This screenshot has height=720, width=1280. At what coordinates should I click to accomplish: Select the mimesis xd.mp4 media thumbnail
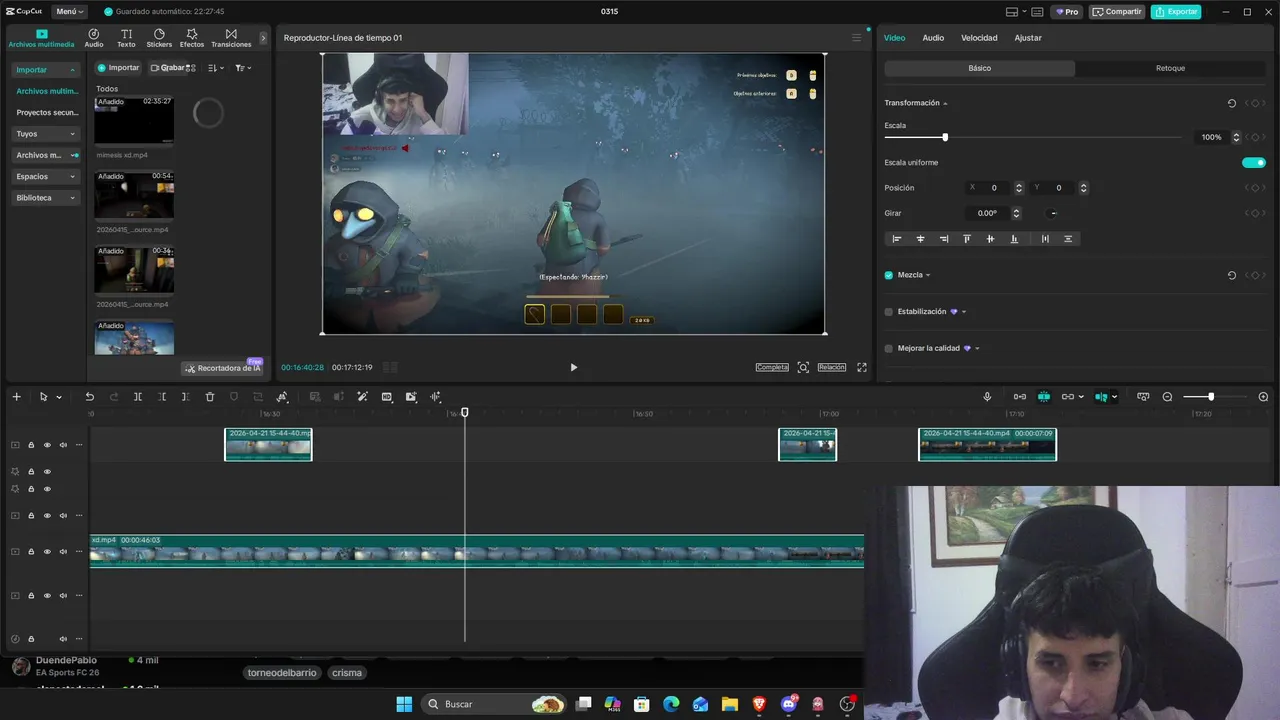point(134,120)
